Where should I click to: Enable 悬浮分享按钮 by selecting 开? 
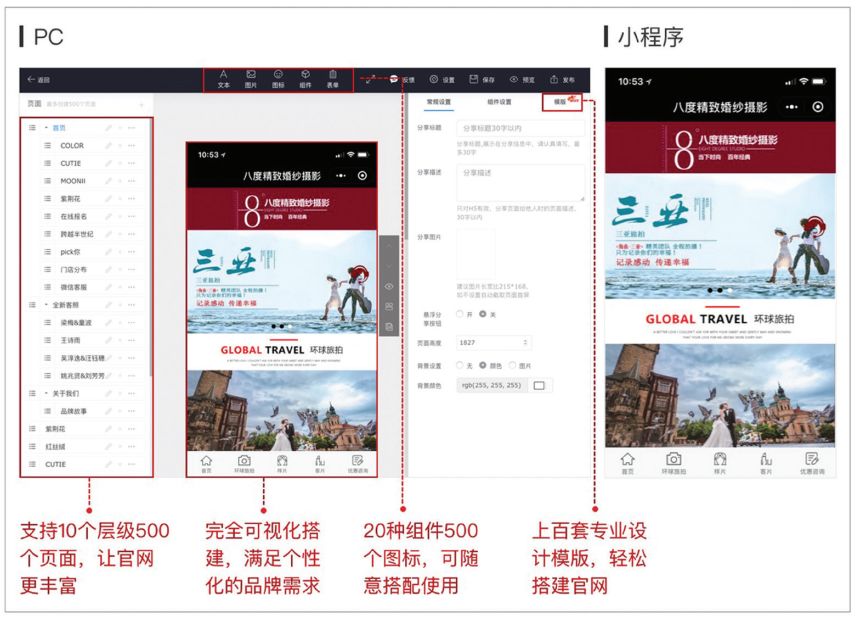(460, 314)
